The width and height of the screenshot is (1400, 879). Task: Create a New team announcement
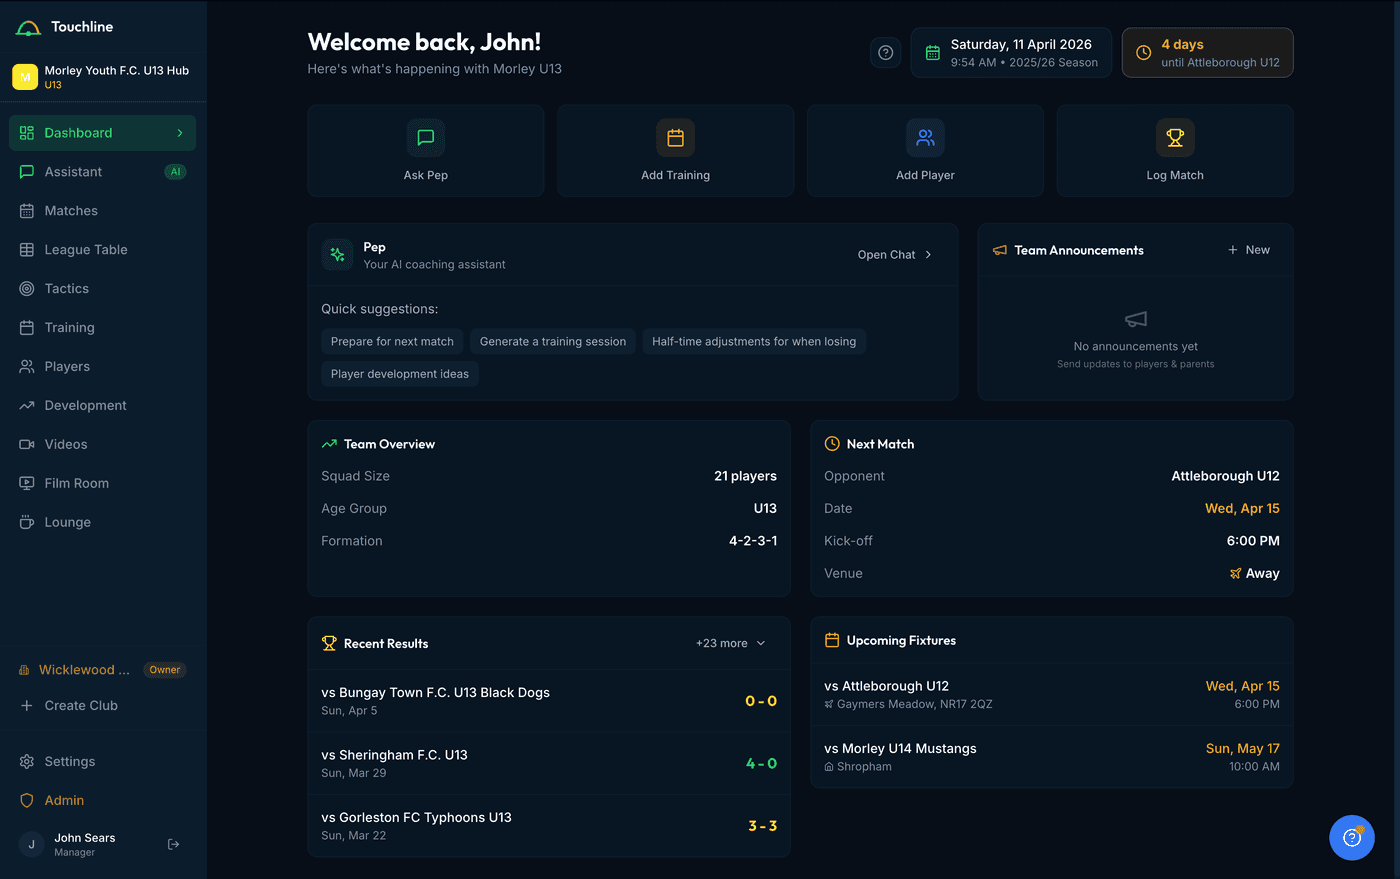1249,250
